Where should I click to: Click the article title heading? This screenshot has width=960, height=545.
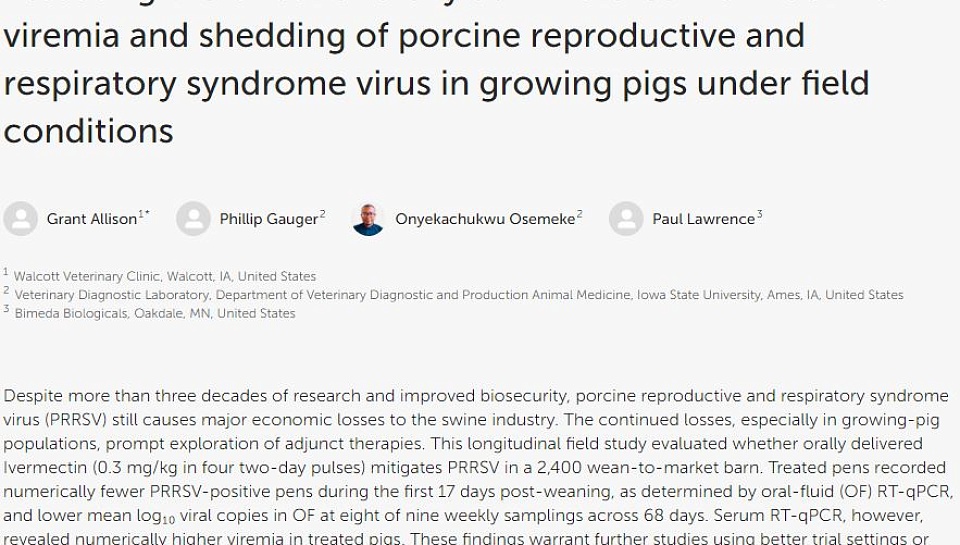coord(436,82)
